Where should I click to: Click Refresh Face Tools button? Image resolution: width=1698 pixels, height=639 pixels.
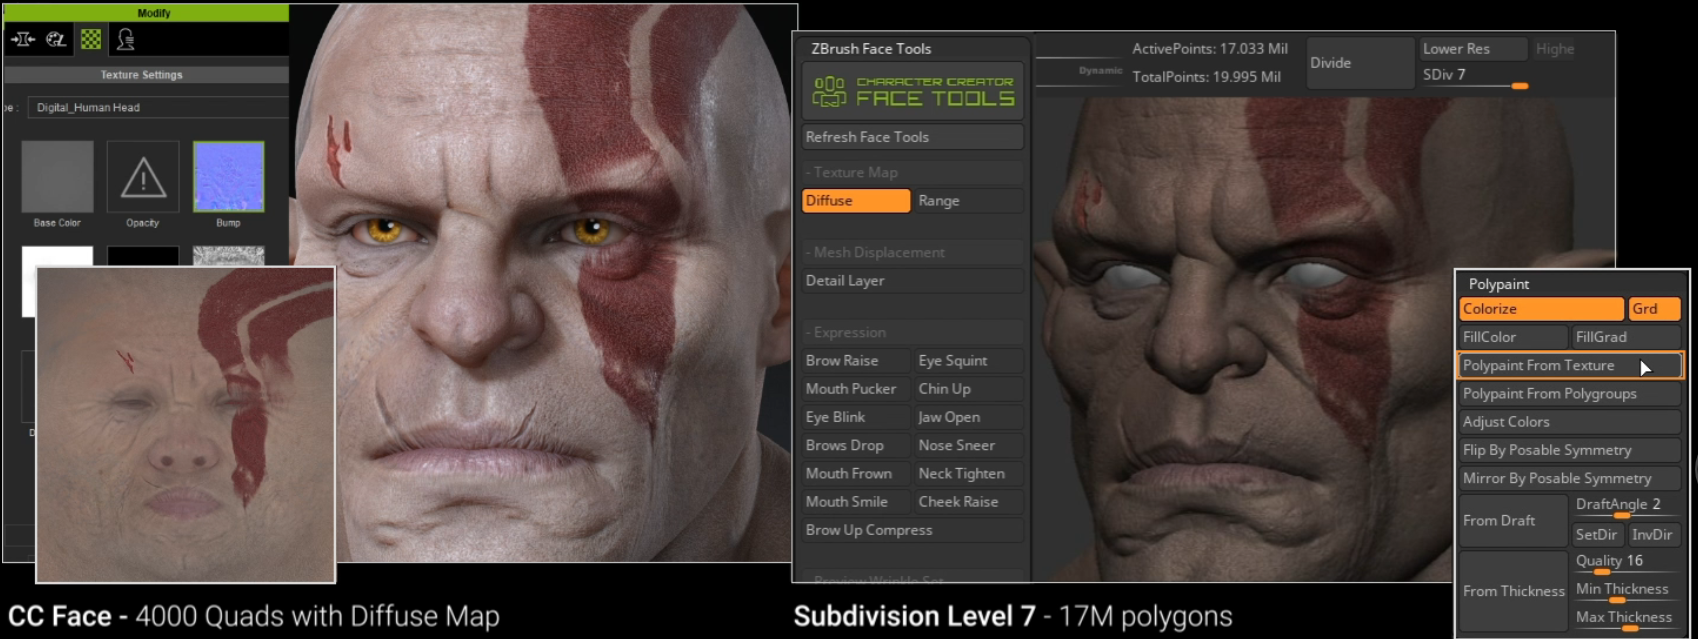(x=913, y=137)
